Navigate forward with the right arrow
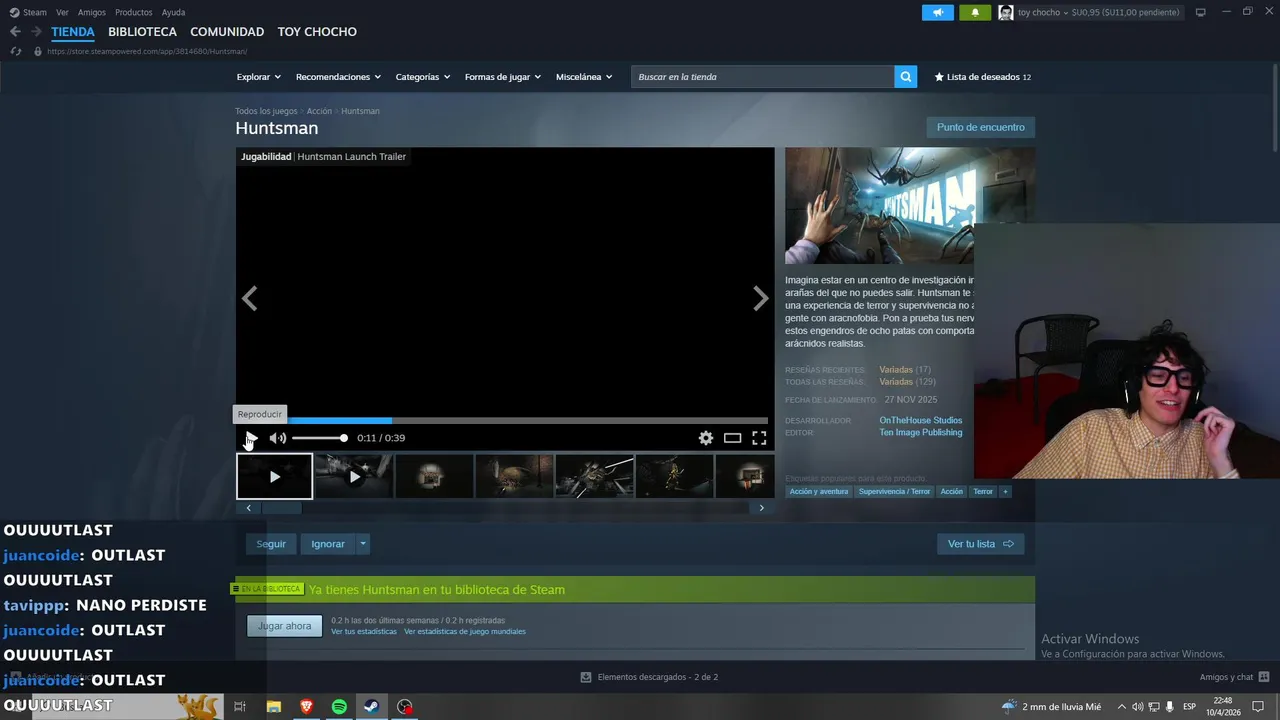This screenshot has width=1280, height=720. point(36,32)
